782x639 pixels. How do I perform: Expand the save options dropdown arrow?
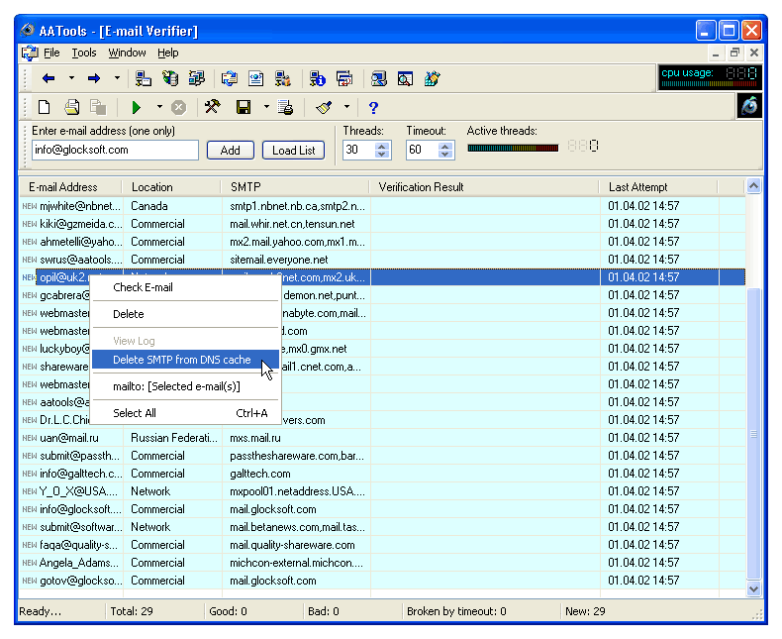tap(266, 107)
